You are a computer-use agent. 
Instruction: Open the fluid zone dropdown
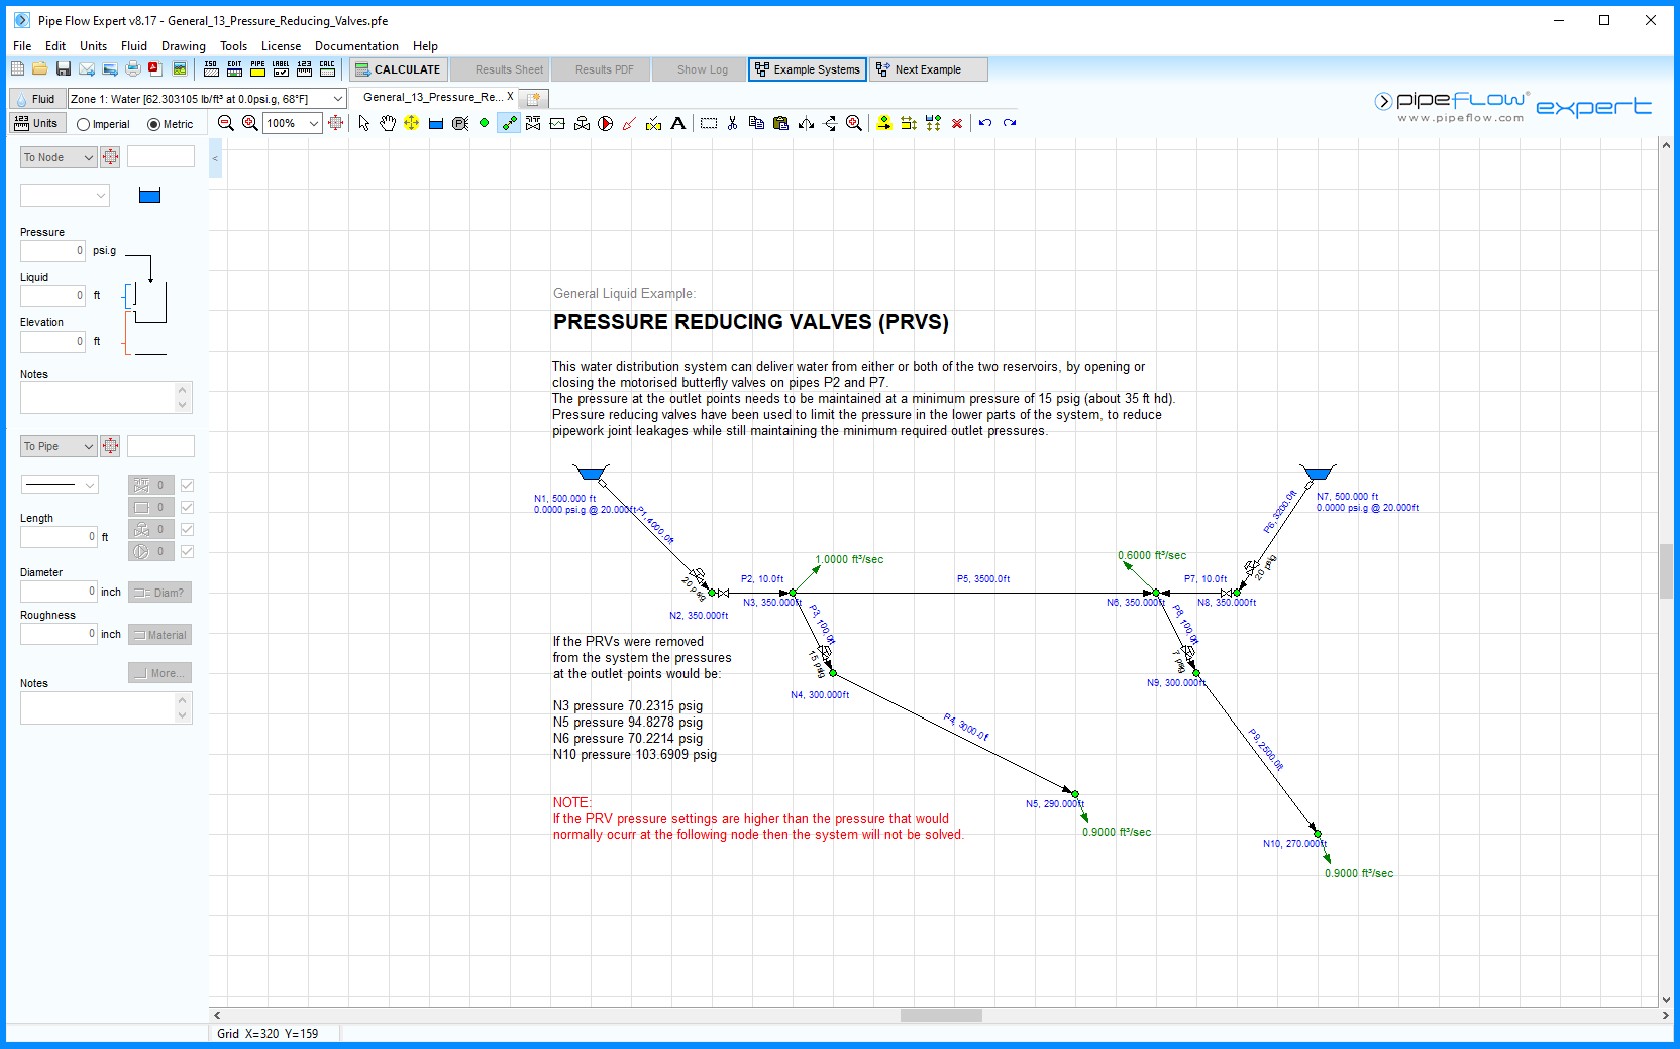coord(338,98)
